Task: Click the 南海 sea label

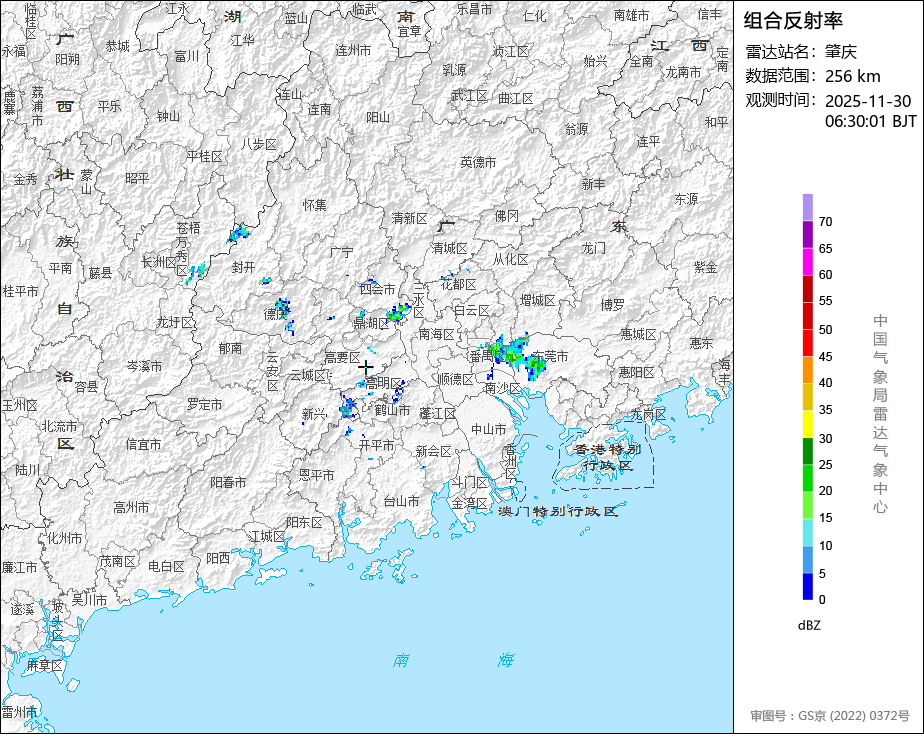Action: click(x=454, y=660)
